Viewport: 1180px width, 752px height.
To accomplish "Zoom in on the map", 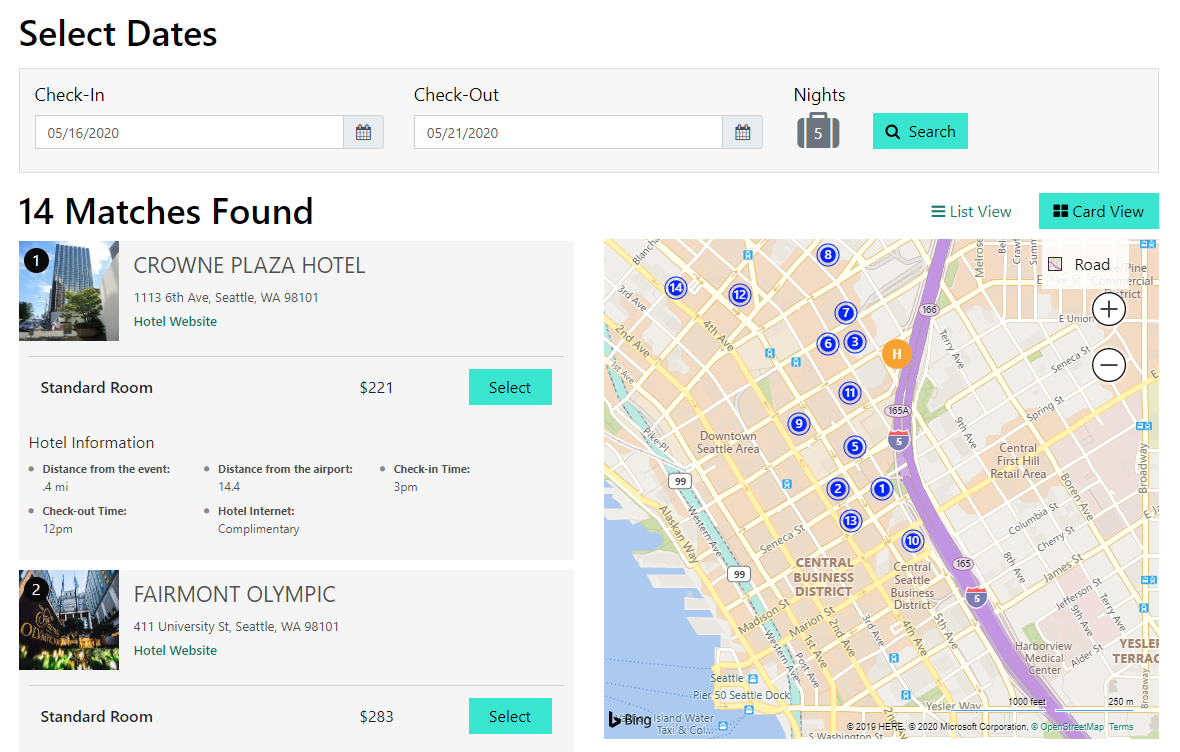I will [x=1109, y=309].
